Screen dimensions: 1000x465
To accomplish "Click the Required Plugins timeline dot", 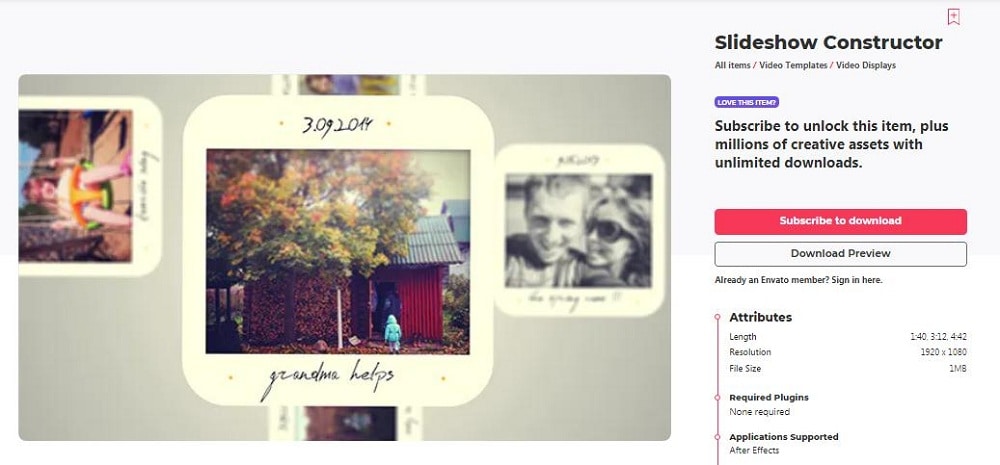I will point(717,397).
